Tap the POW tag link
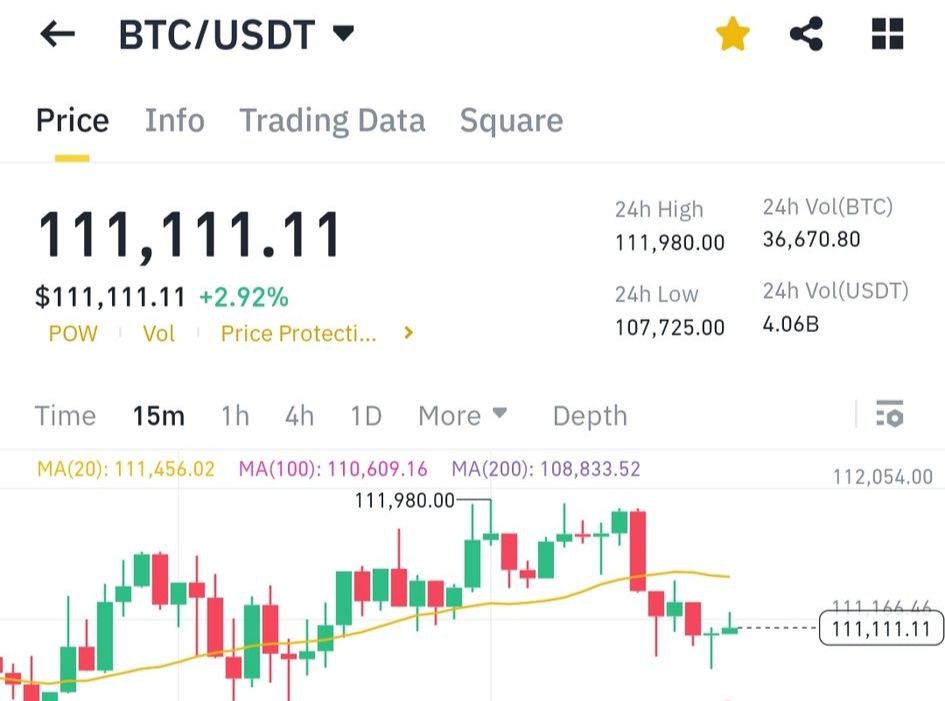The height and width of the screenshot is (701, 945). [x=73, y=334]
